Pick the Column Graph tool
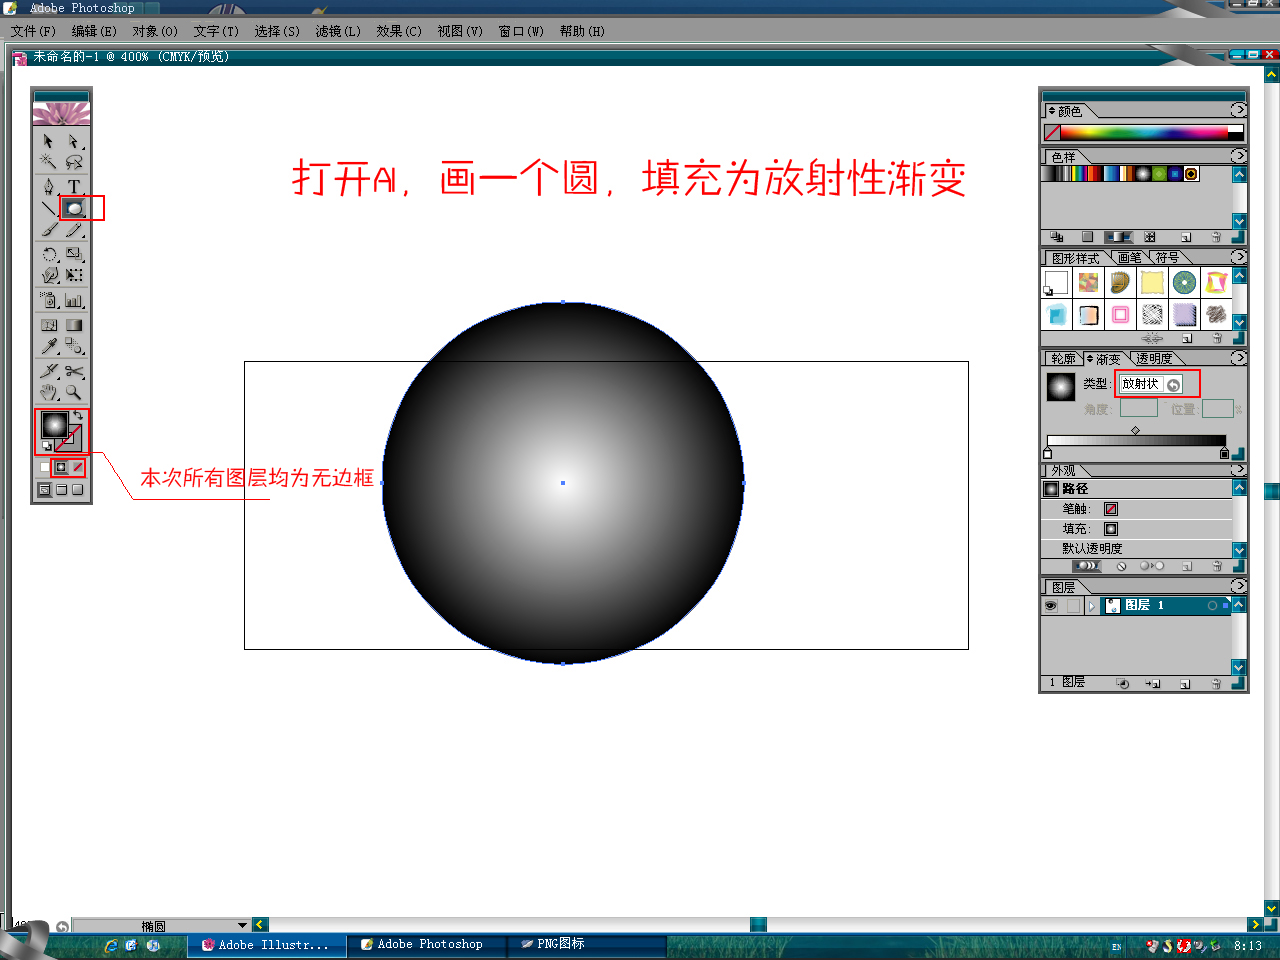 click(74, 300)
